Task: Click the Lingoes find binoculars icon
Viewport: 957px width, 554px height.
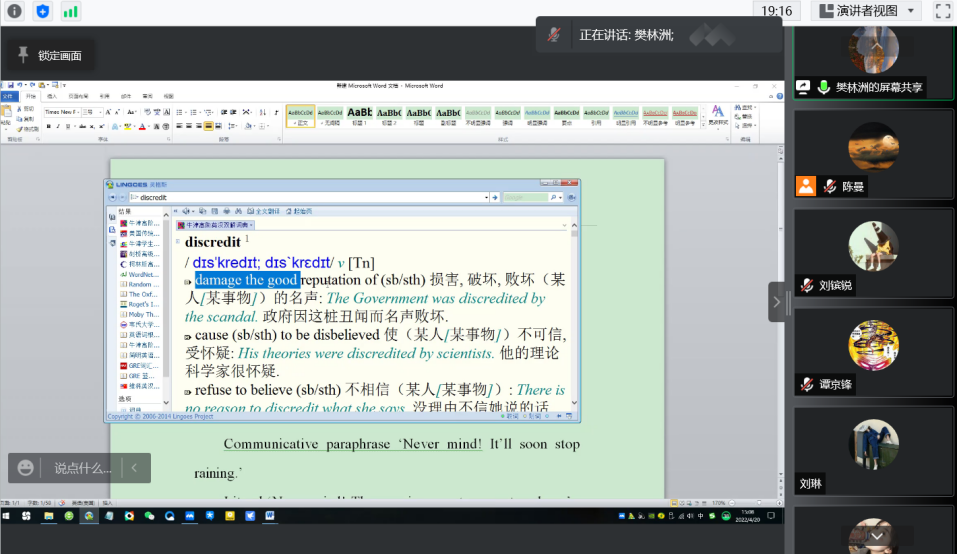Action: [239, 211]
